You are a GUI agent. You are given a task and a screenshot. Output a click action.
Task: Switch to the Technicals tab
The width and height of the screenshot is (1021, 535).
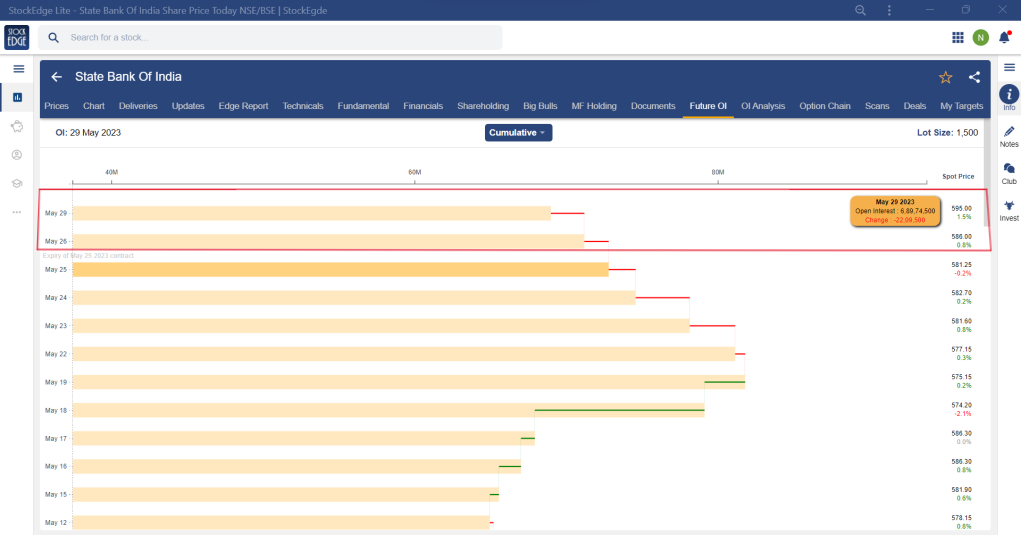click(x=303, y=106)
